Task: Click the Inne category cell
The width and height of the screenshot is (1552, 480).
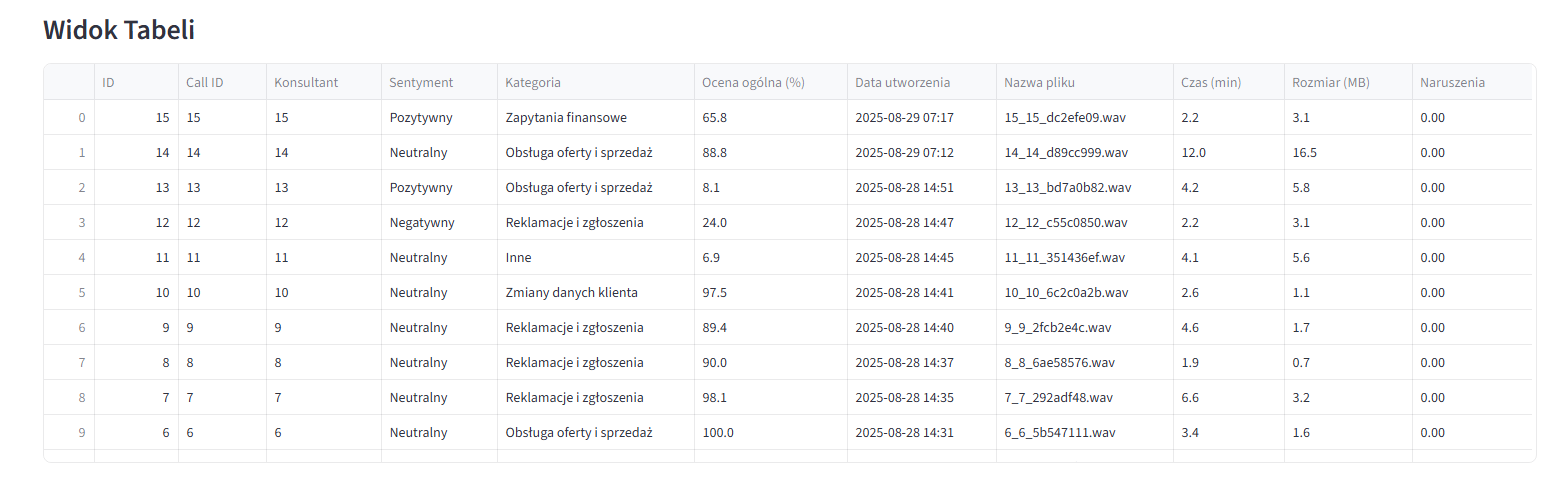Action: (x=518, y=258)
